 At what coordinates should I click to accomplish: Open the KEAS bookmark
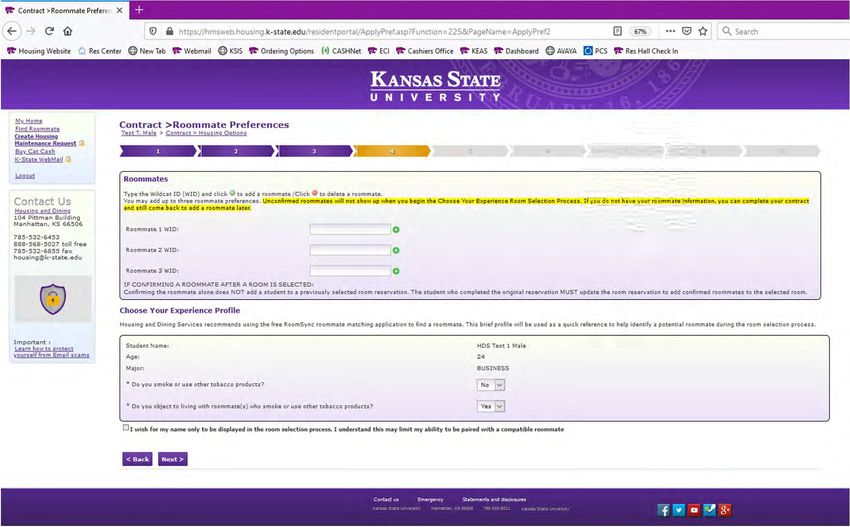coord(474,51)
